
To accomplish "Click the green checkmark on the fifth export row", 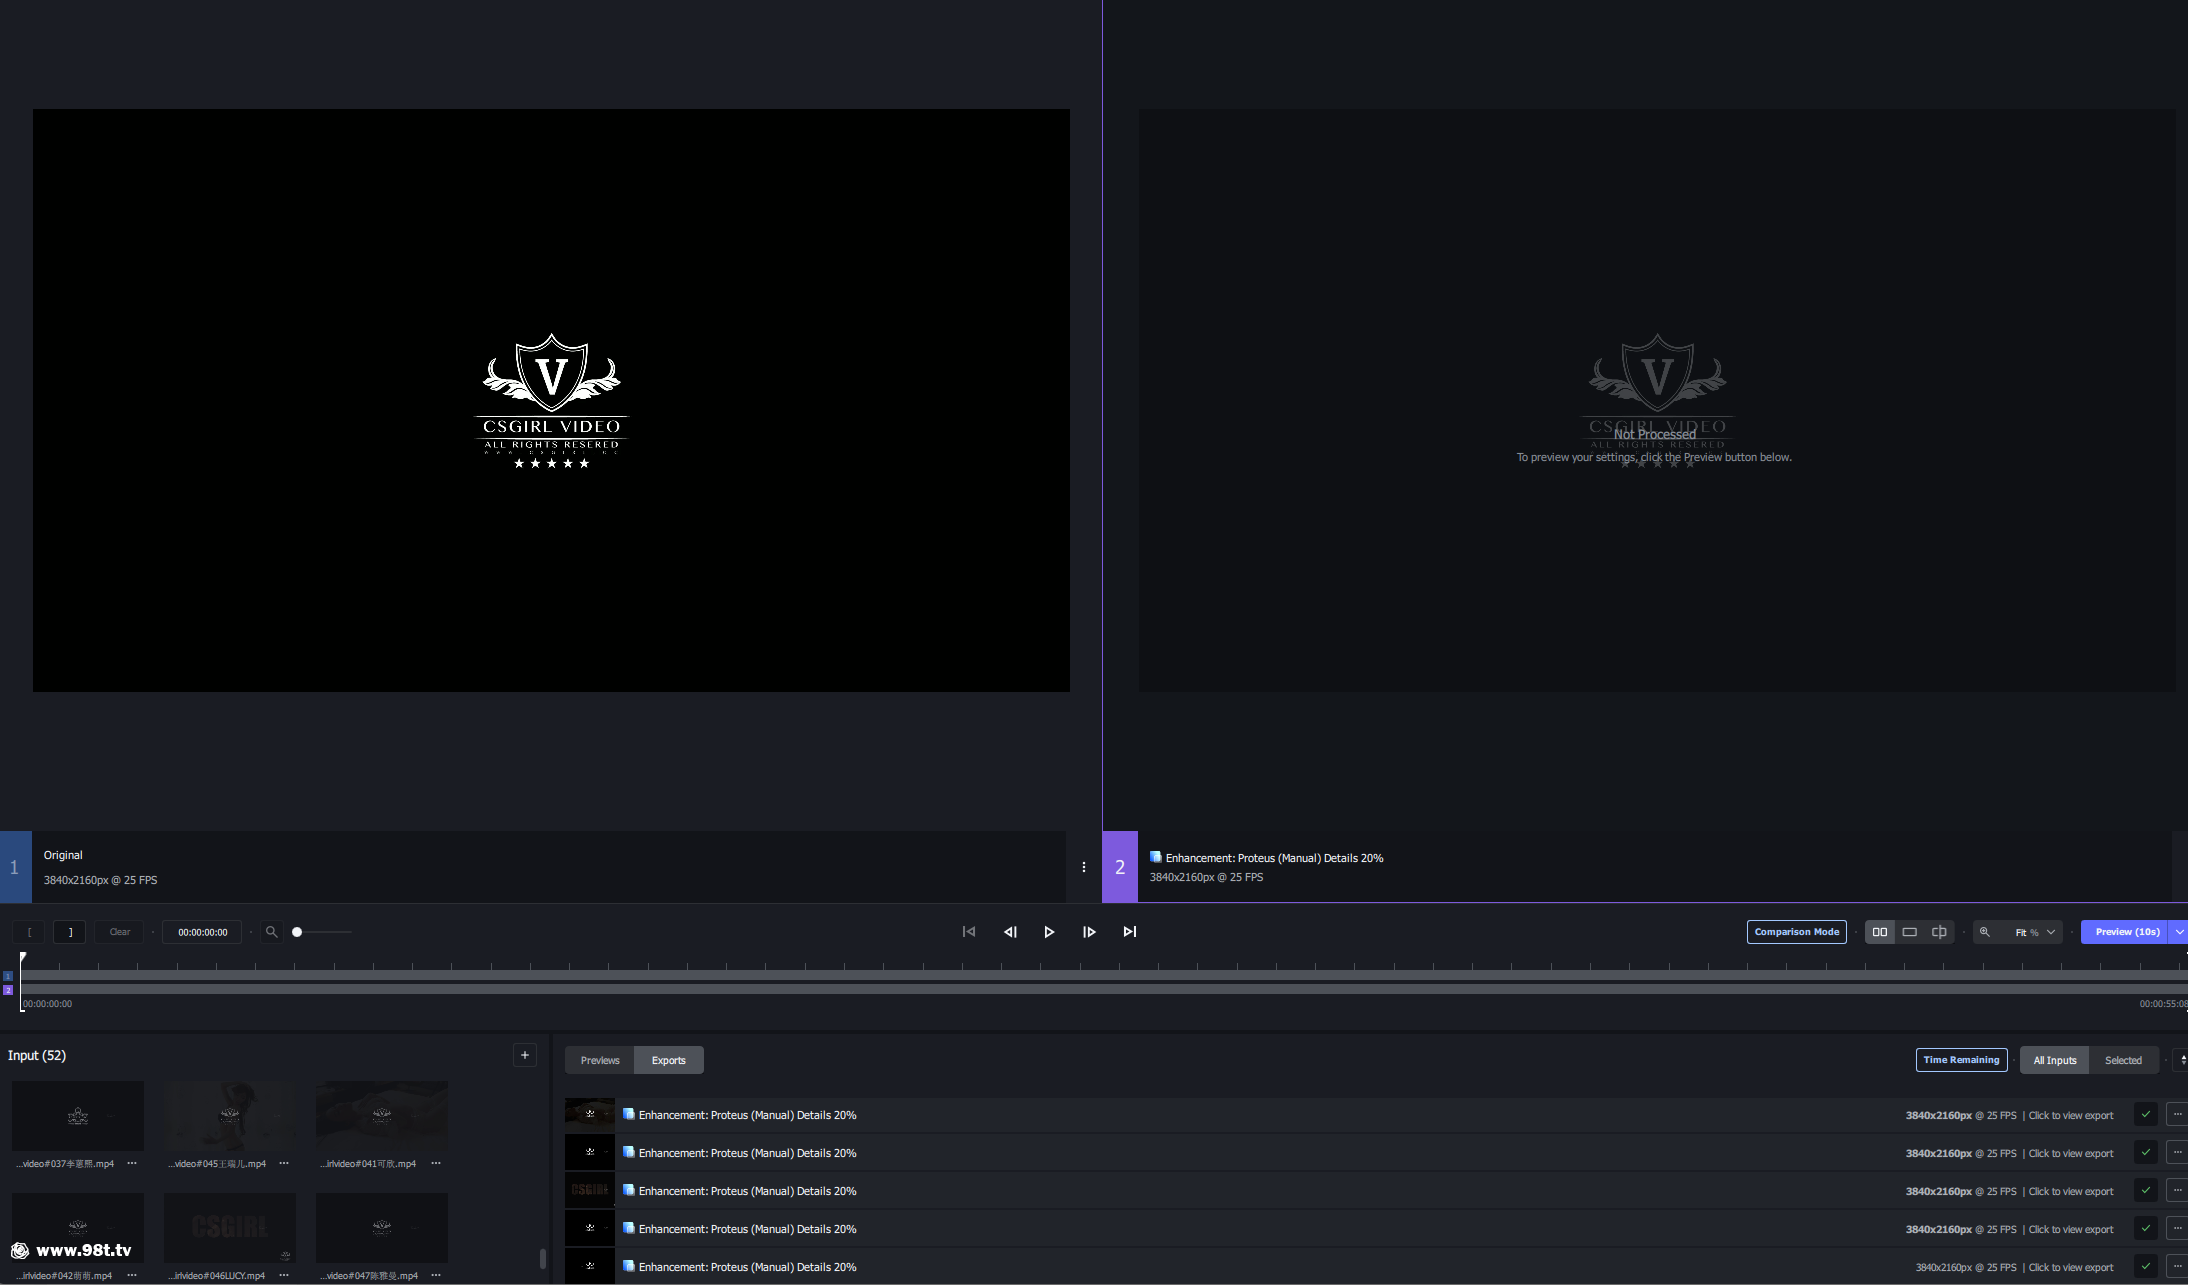I will click(x=2146, y=1266).
